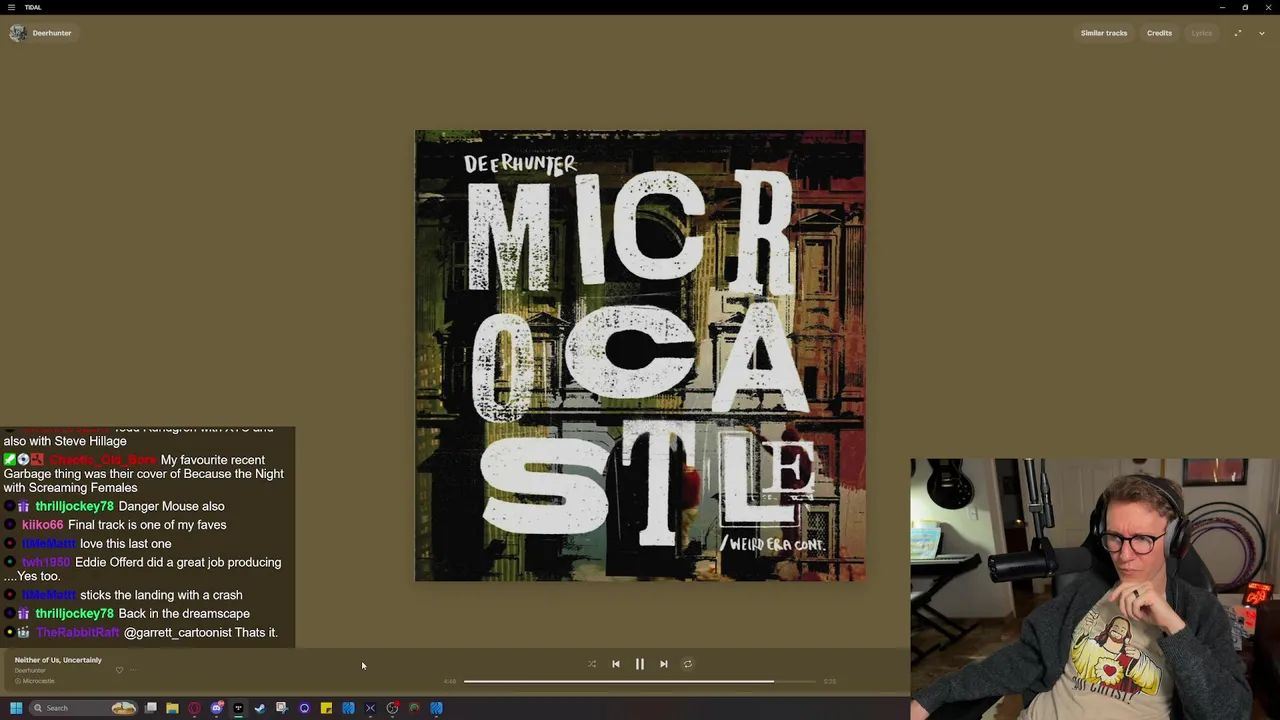Image resolution: width=1280 pixels, height=720 pixels.
Task: Open Task View in taskbar
Action: pos(151,708)
